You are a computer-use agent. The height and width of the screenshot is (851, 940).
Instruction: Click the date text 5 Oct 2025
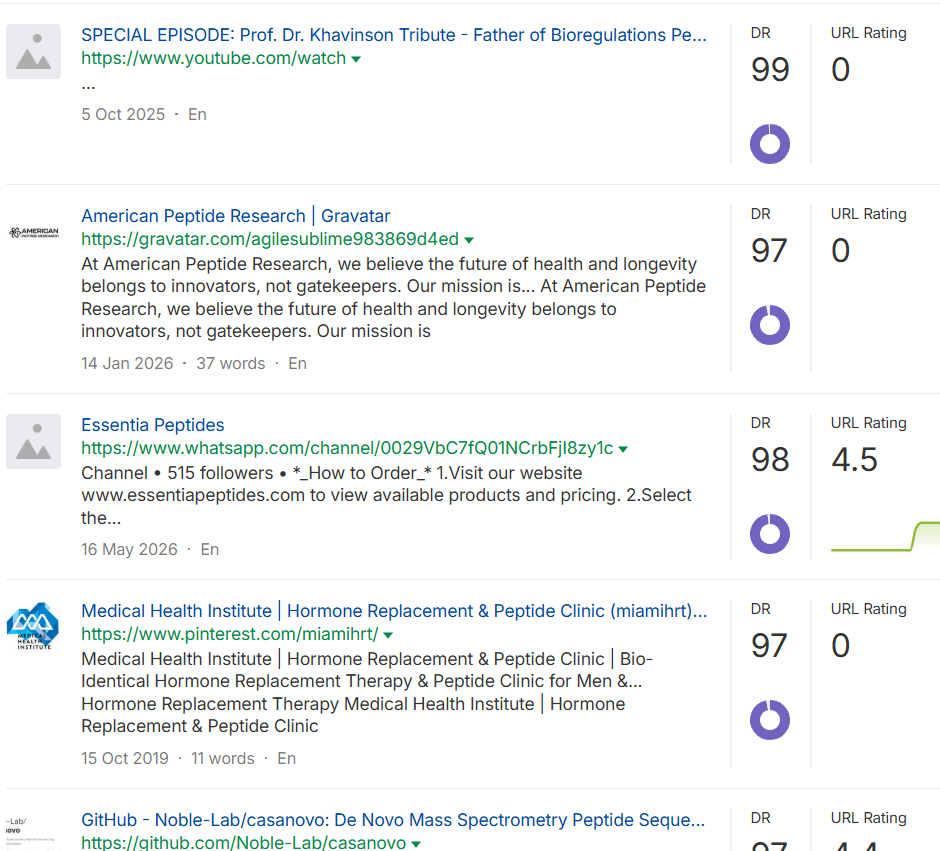(x=123, y=114)
